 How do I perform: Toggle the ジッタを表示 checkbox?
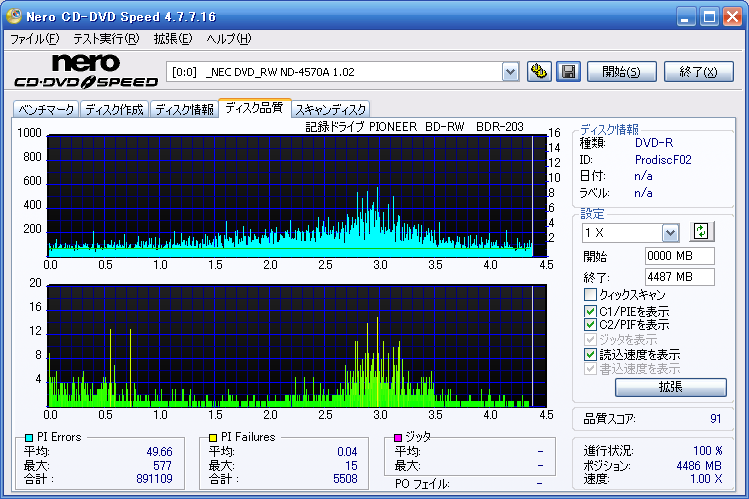590,340
